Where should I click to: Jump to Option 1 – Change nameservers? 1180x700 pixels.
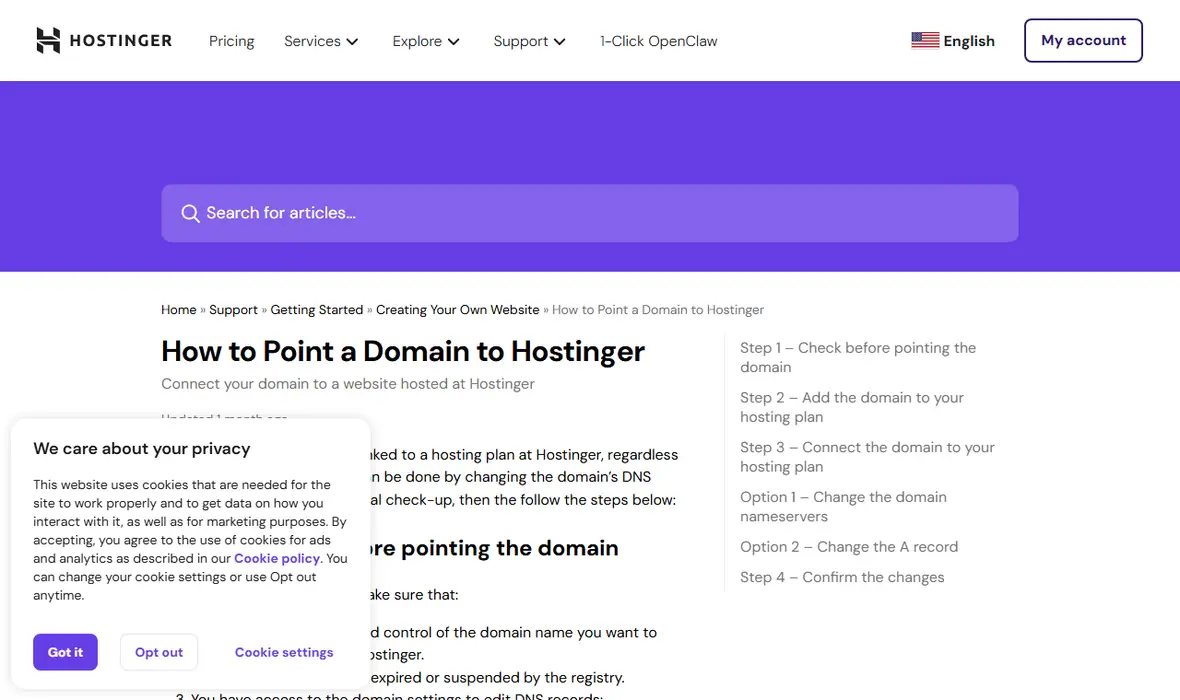843,507
